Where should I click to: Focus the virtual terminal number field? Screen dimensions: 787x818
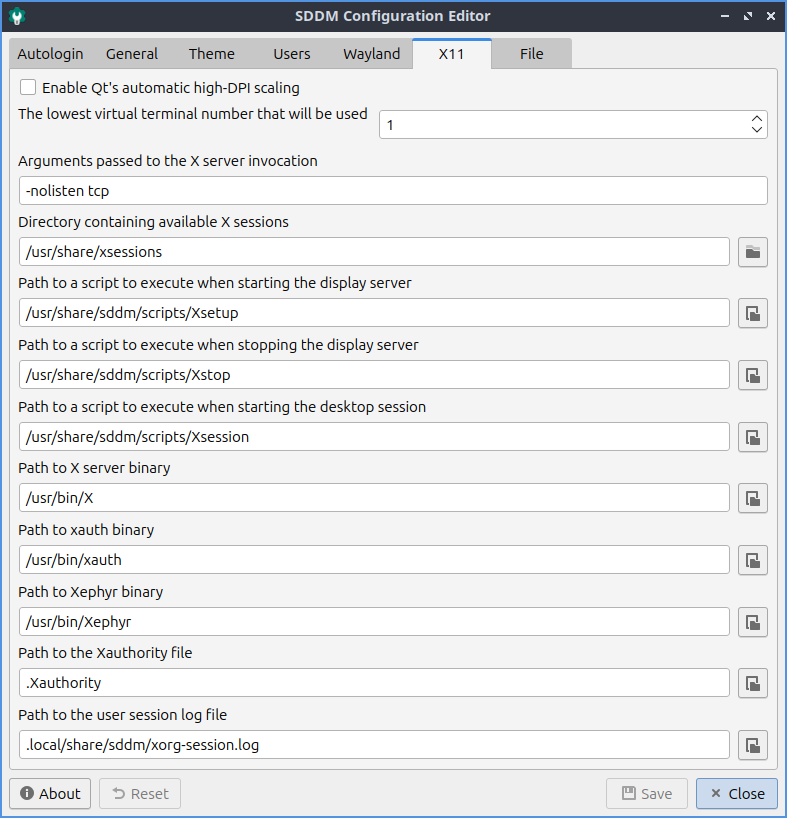coord(560,125)
